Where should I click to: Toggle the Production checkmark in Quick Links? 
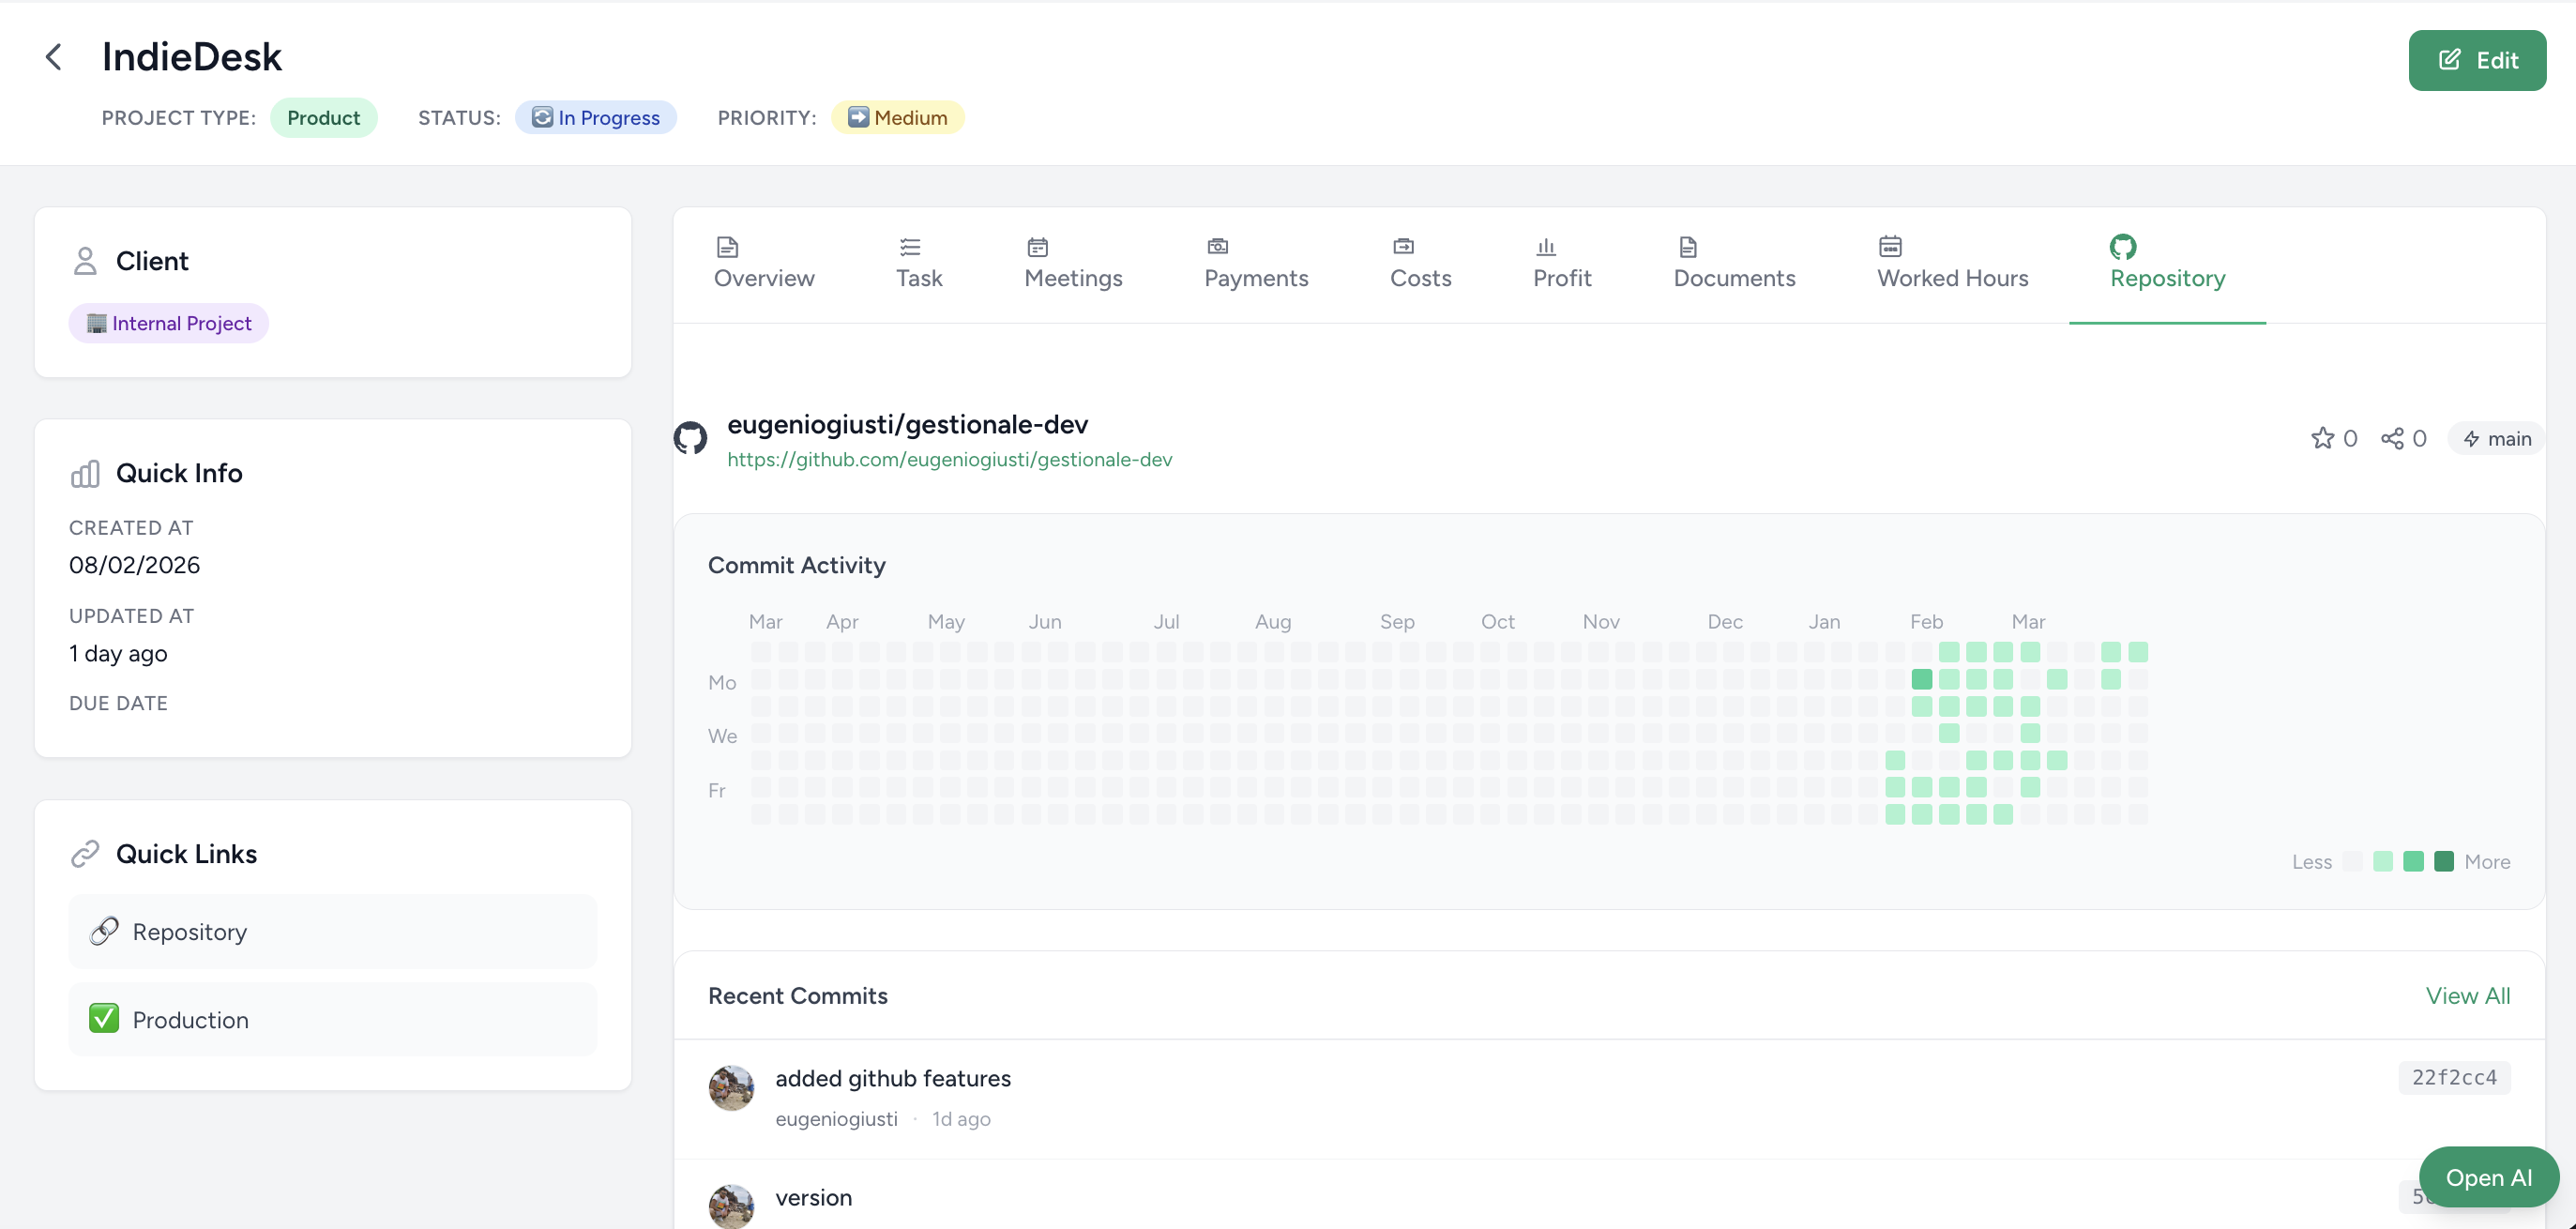click(105, 1019)
